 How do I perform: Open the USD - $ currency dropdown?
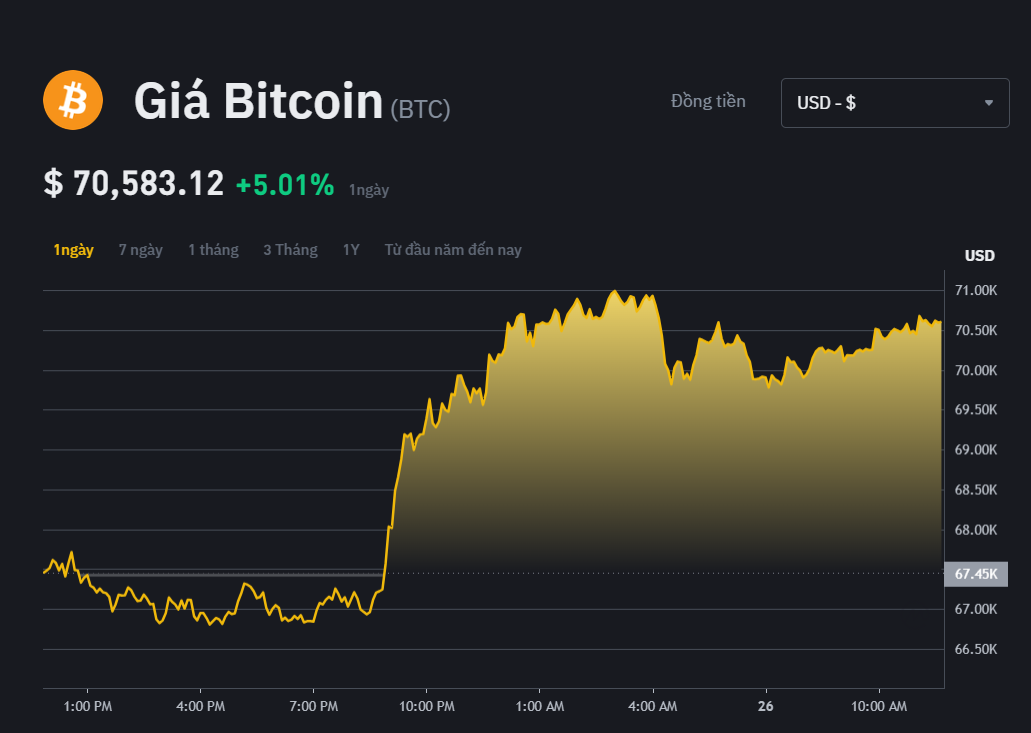click(895, 102)
